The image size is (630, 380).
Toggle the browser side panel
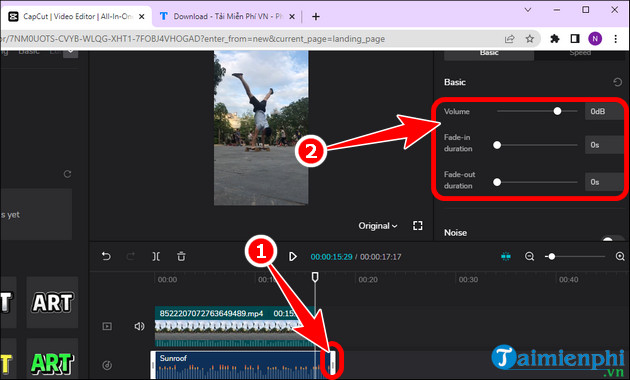tap(575, 39)
